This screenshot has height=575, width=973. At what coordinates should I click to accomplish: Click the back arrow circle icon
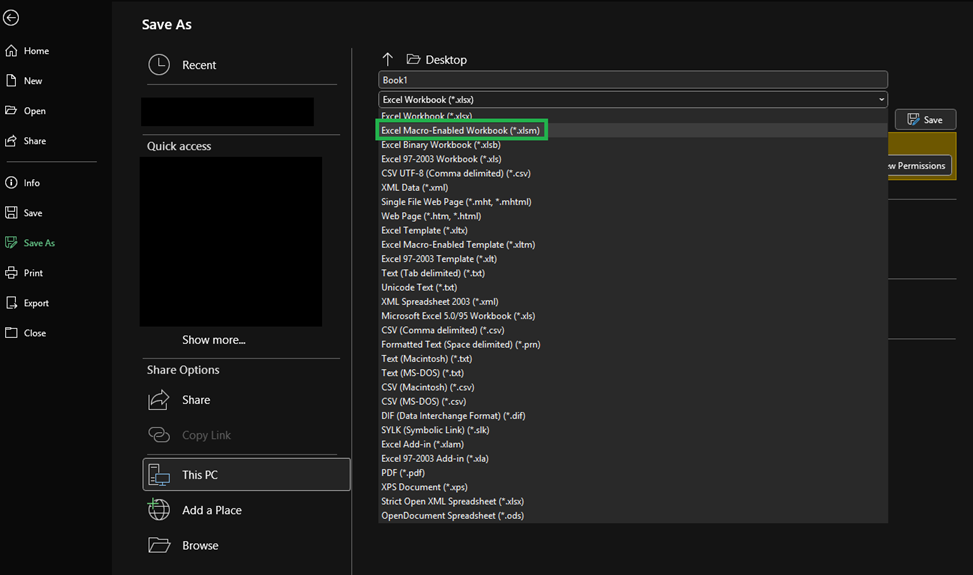pos(11,18)
